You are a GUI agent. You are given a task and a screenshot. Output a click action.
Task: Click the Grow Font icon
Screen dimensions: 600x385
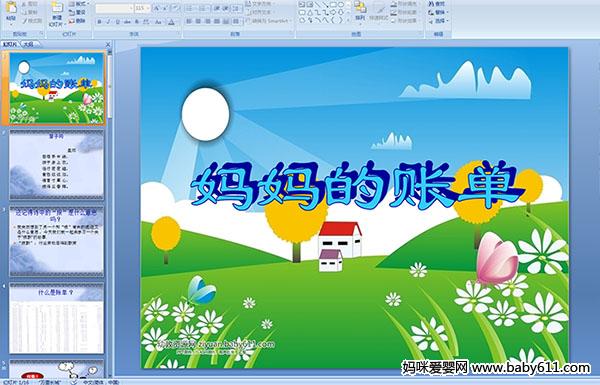coord(156,8)
